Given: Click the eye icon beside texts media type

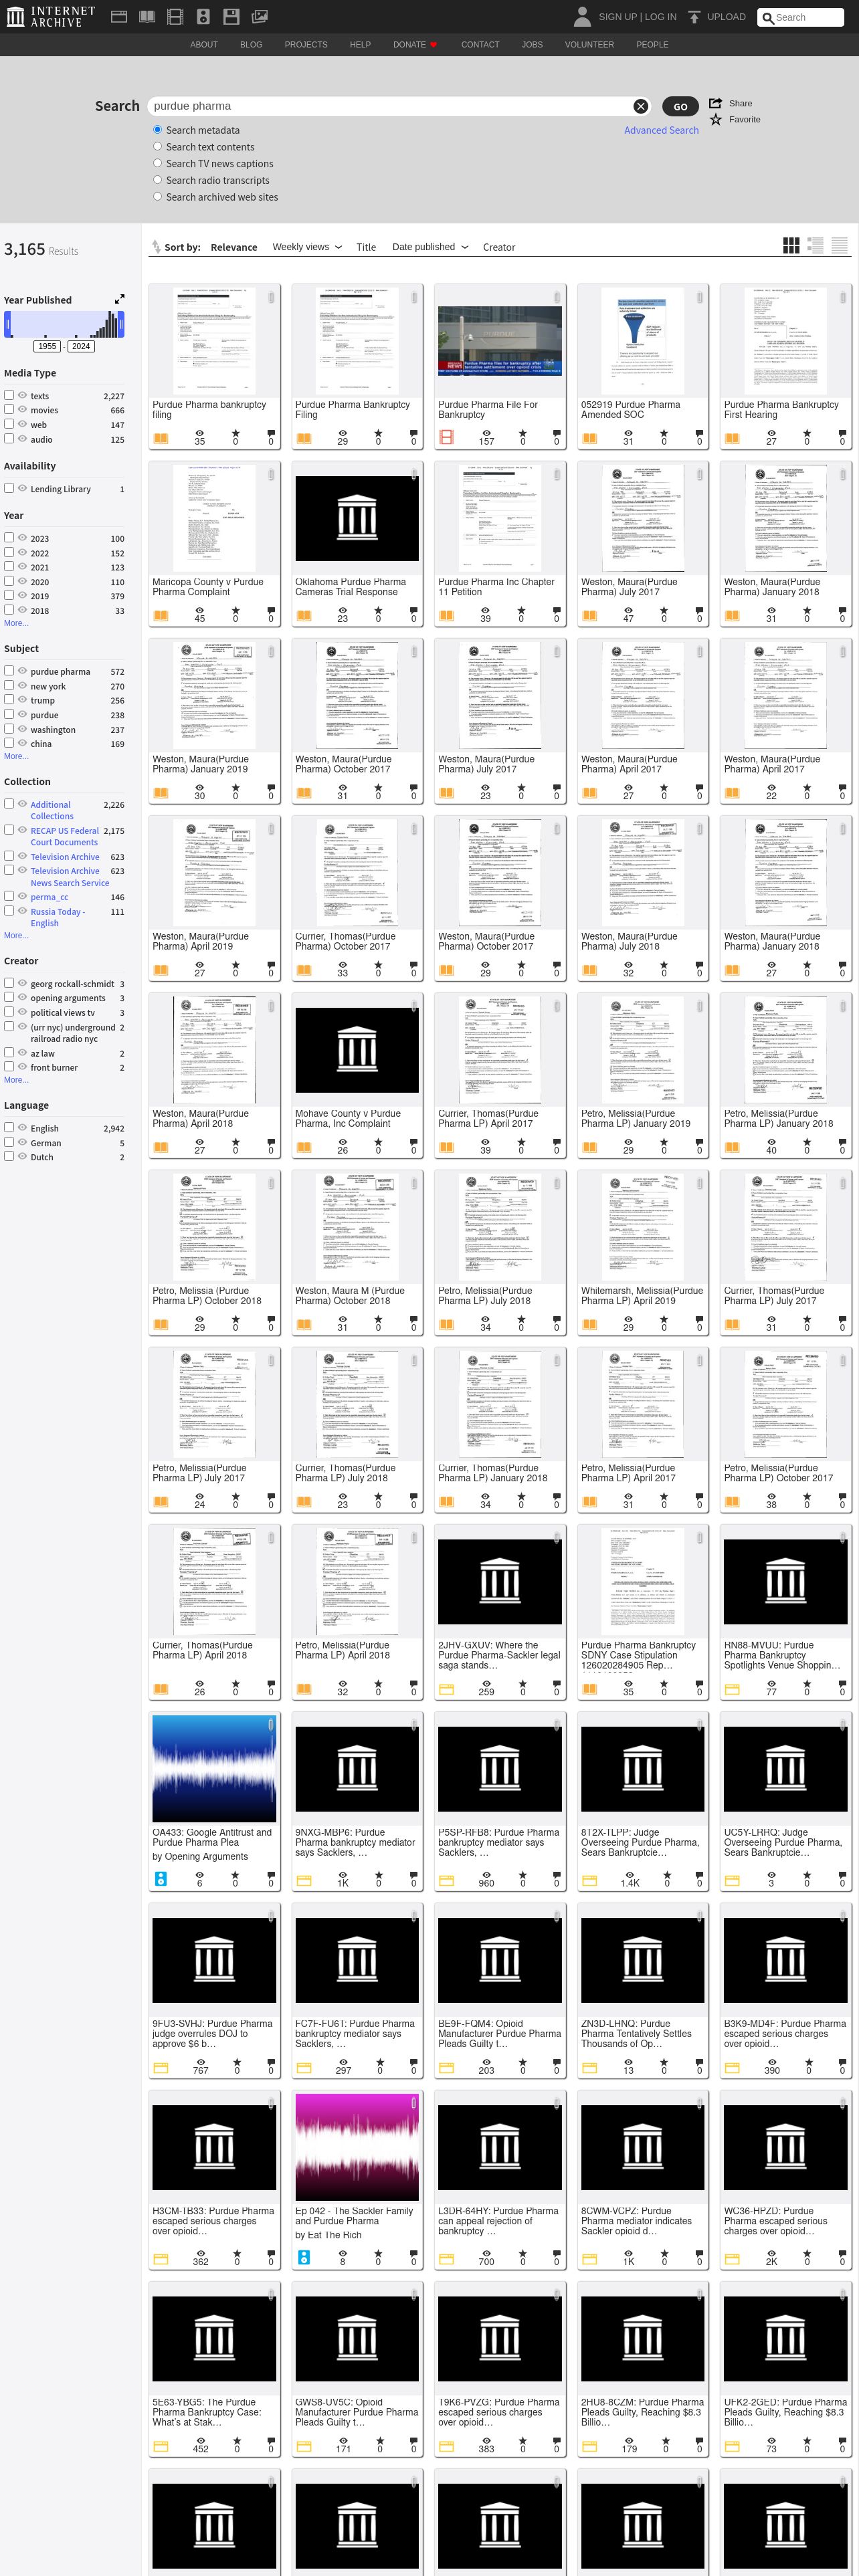Looking at the screenshot, I should [x=22, y=396].
